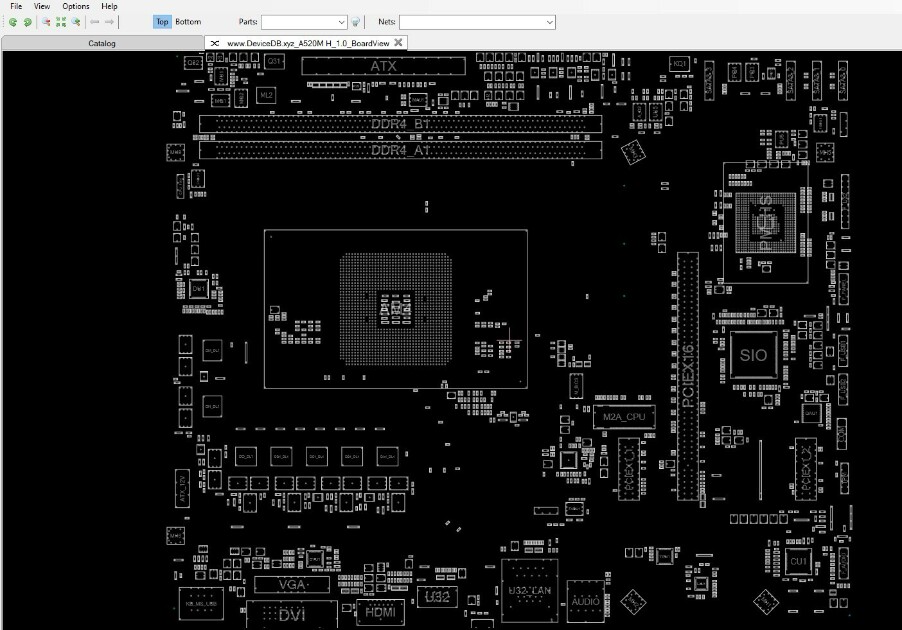
Task: Click the green fit-to-window icon
Action: coord(61,22)
